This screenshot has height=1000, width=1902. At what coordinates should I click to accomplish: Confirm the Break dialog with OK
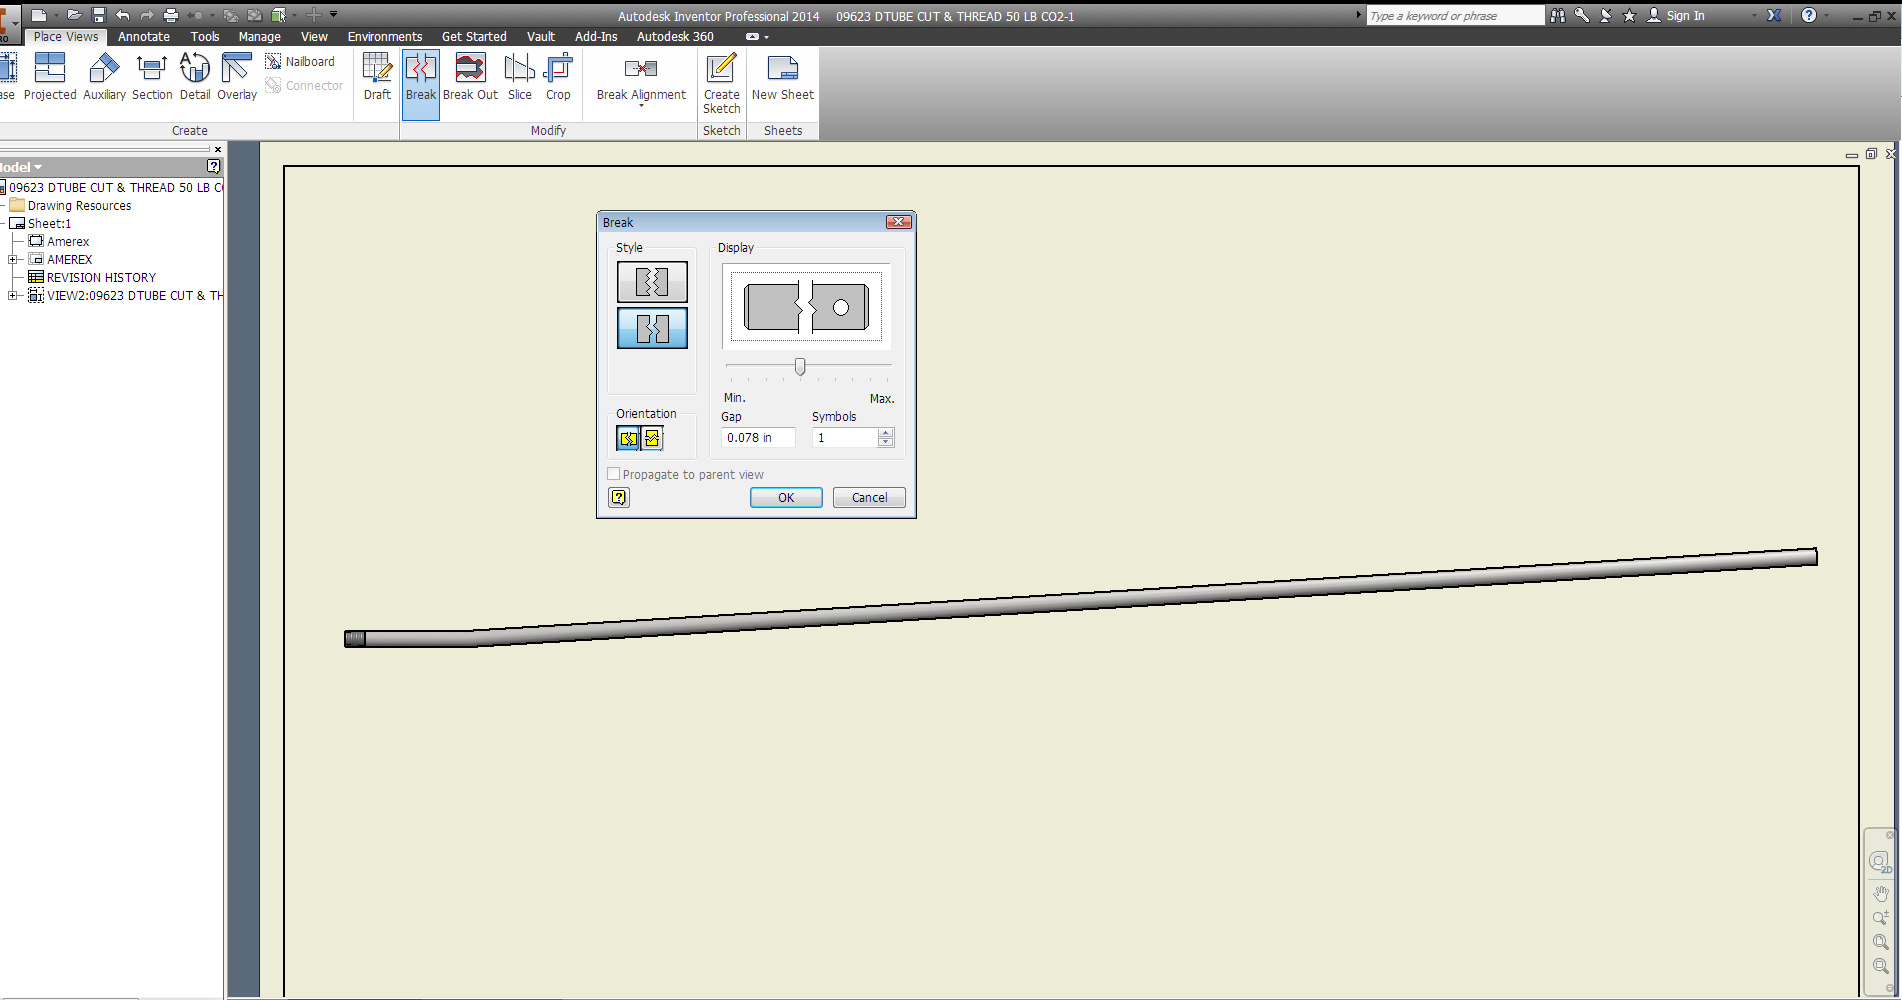tap(786, 498)
